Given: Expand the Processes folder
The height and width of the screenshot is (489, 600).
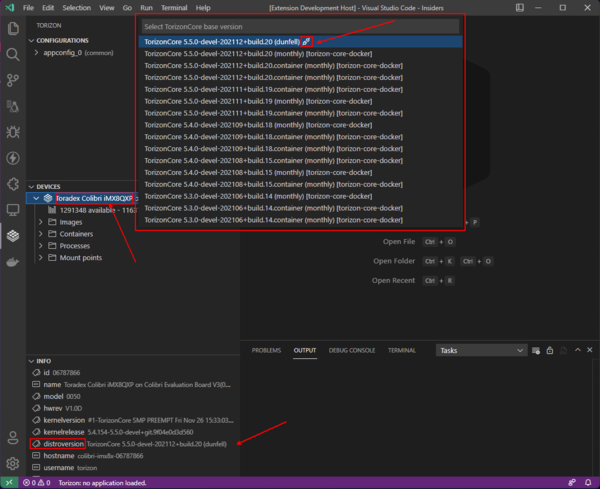Looking at the screenshot, I should pos(41,246).
